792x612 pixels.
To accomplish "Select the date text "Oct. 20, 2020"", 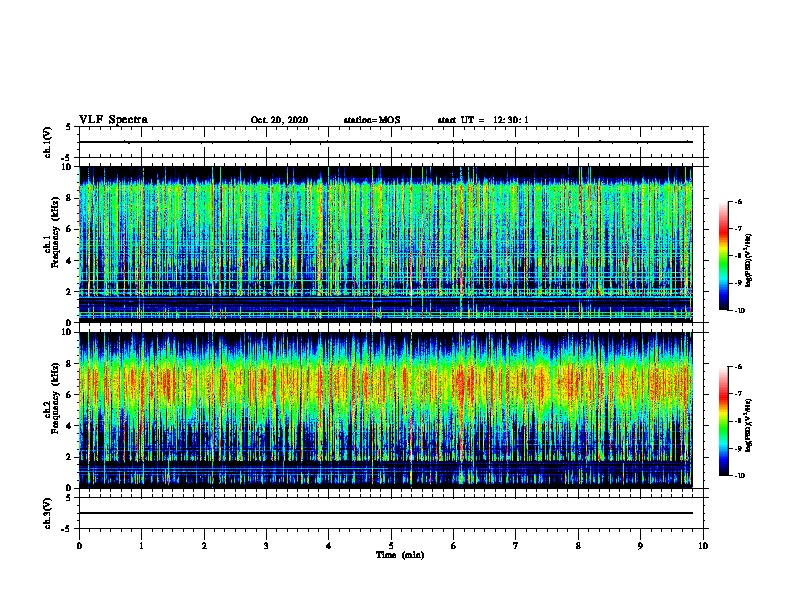I will (x=279, y=120).
